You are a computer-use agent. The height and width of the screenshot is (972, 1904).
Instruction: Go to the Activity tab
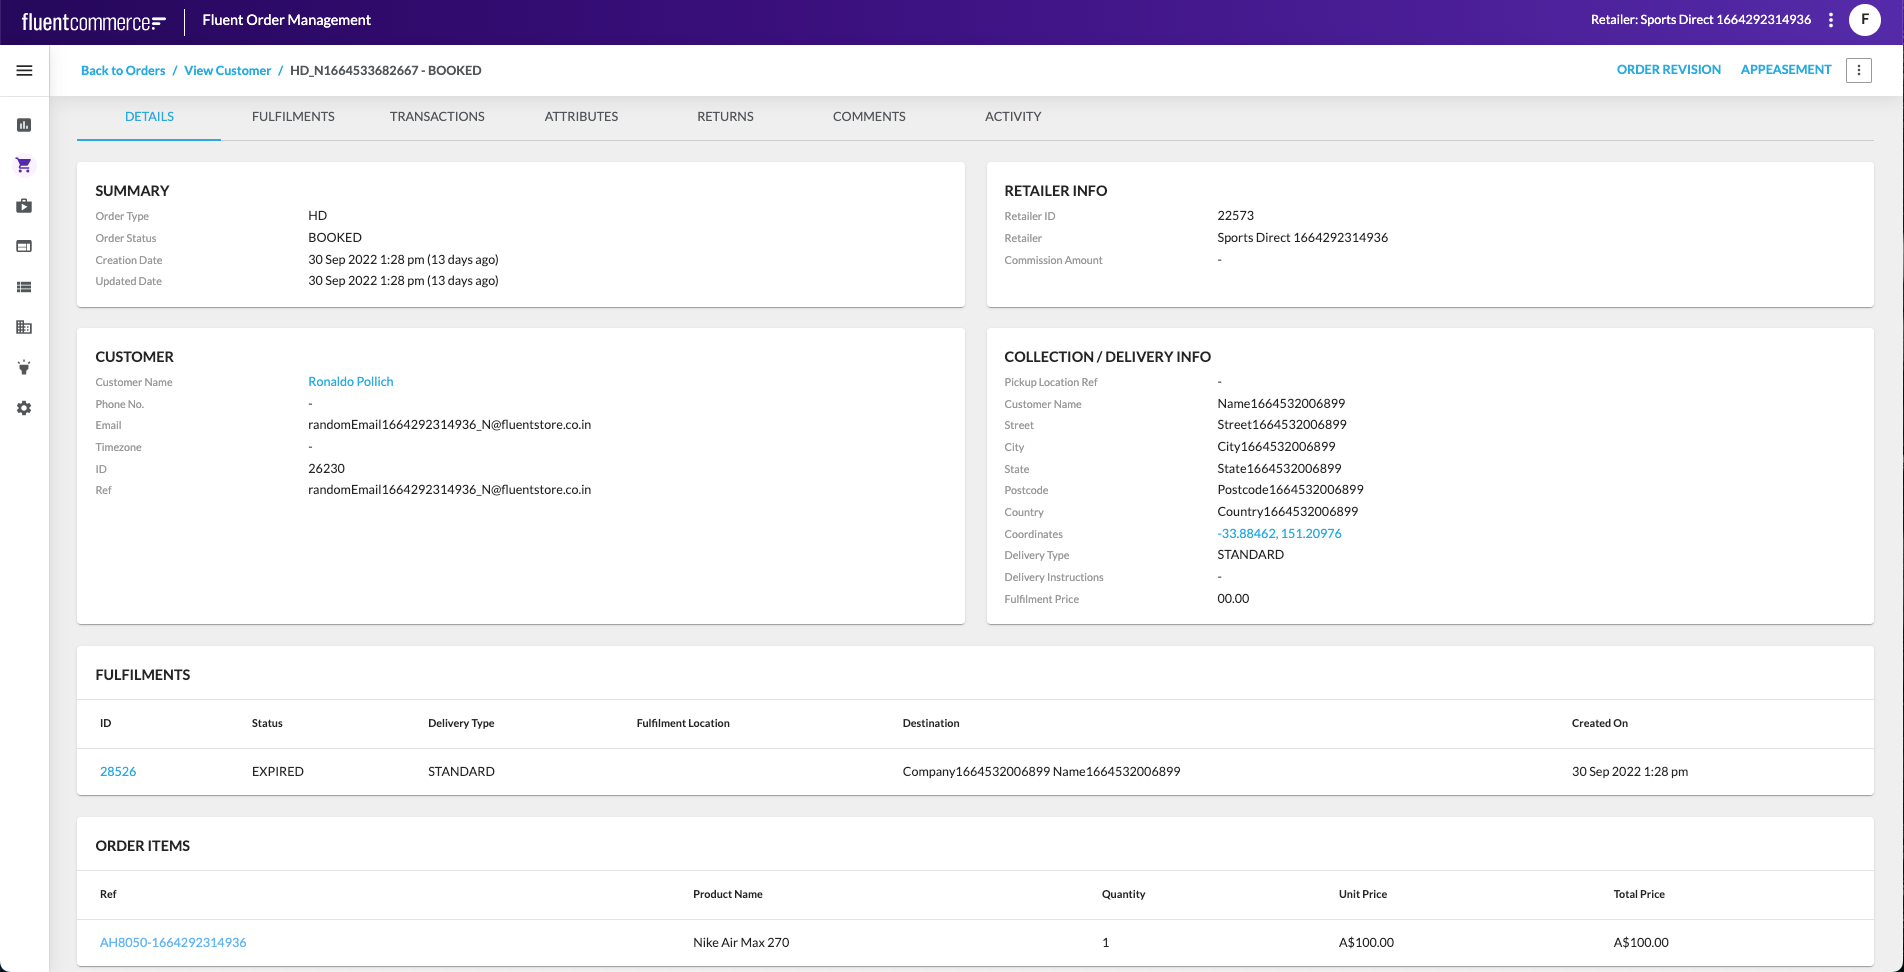pyautogui.click(x=1012, y=117)
